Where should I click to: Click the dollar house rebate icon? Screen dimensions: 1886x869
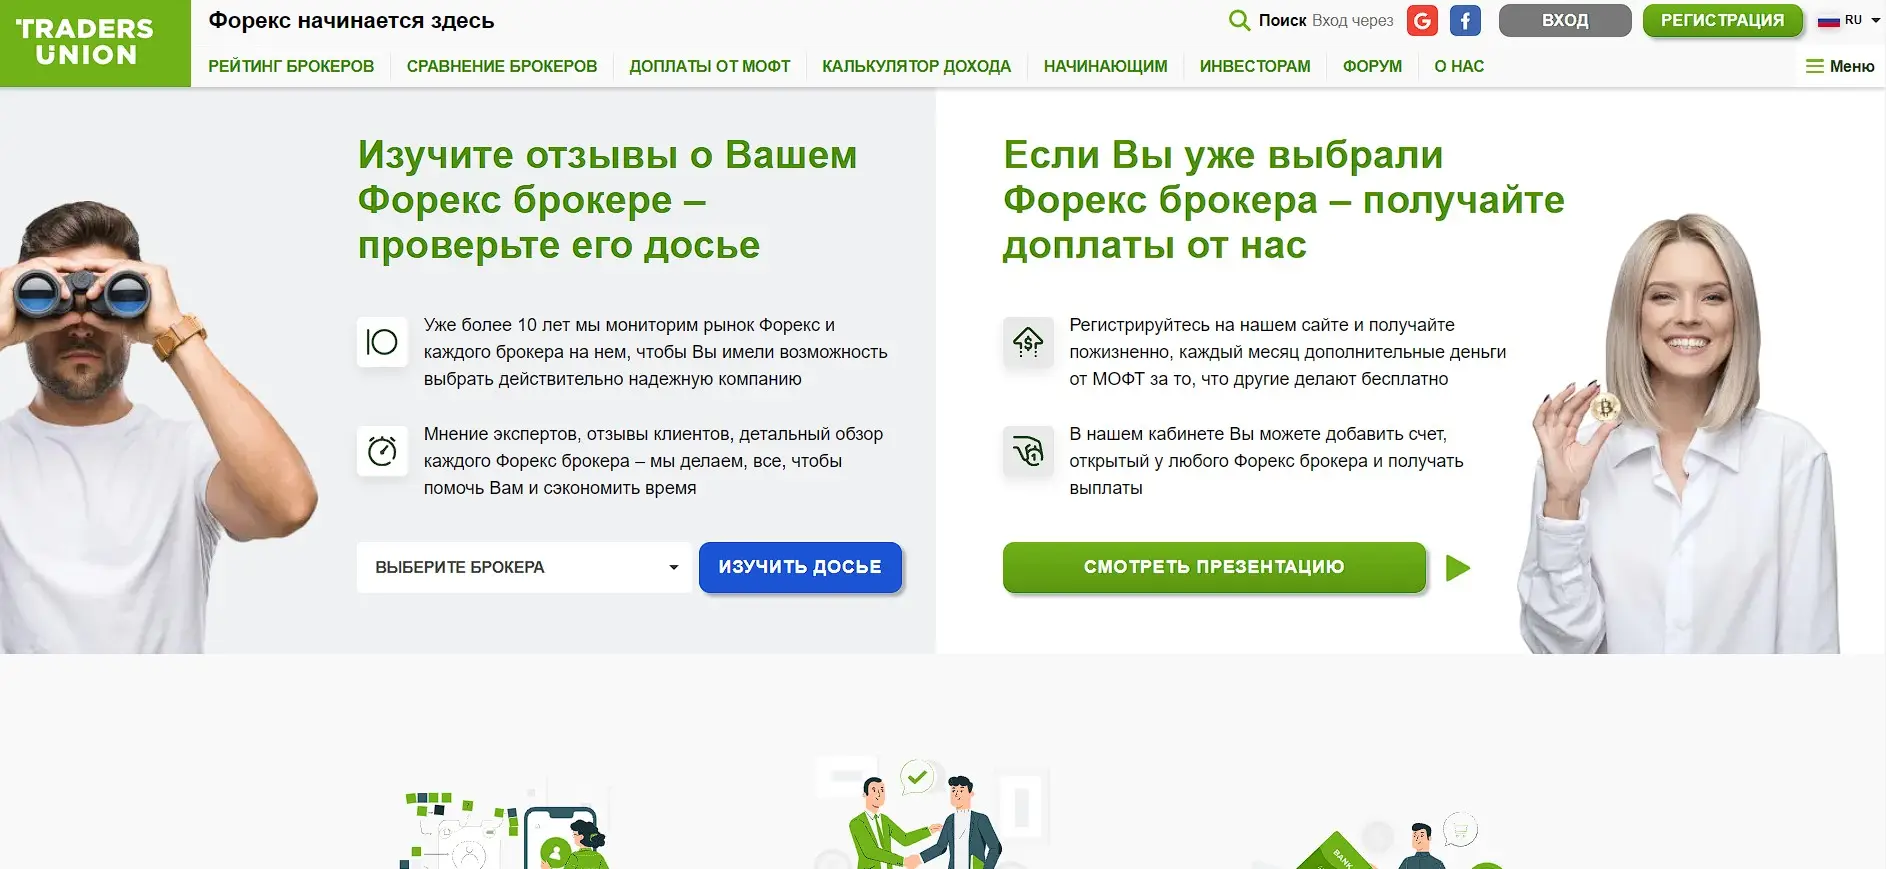point(1028,342)
